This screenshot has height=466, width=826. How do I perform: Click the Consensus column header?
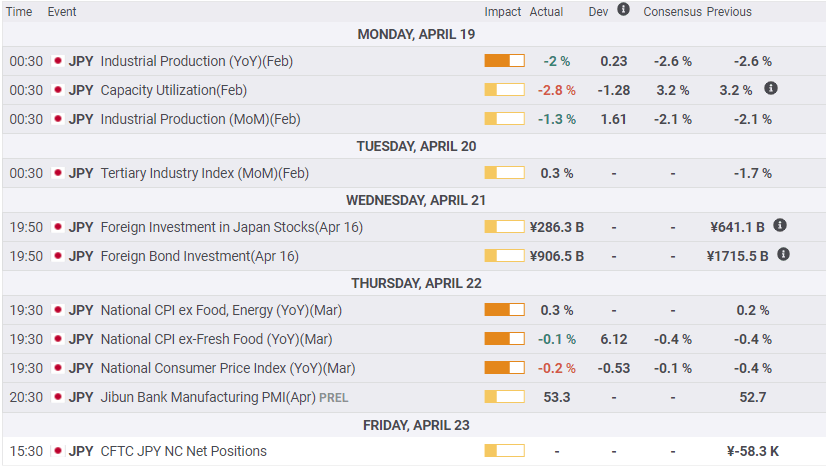coord(672,12)
